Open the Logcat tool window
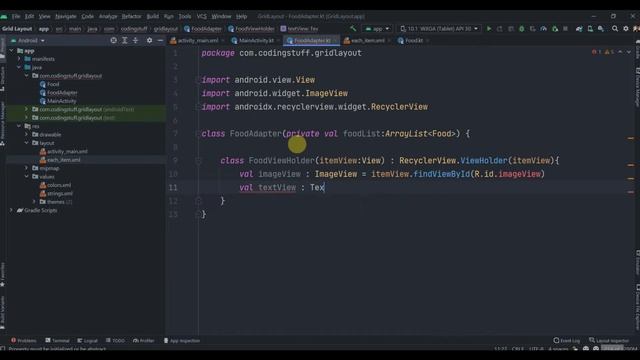The image size is (640, 360). coord(87,340)
